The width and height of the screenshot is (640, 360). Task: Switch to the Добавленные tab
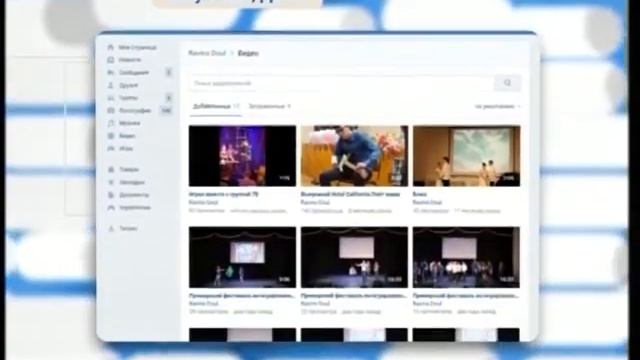[216, 106]
